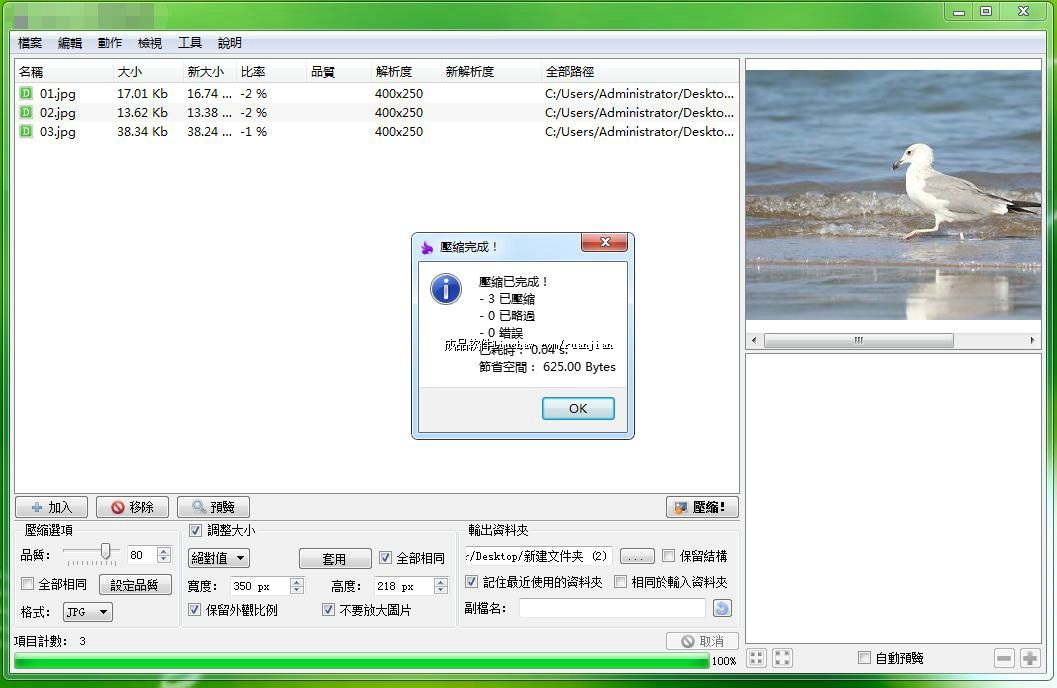Click the original size preview icon

point(757,658)
